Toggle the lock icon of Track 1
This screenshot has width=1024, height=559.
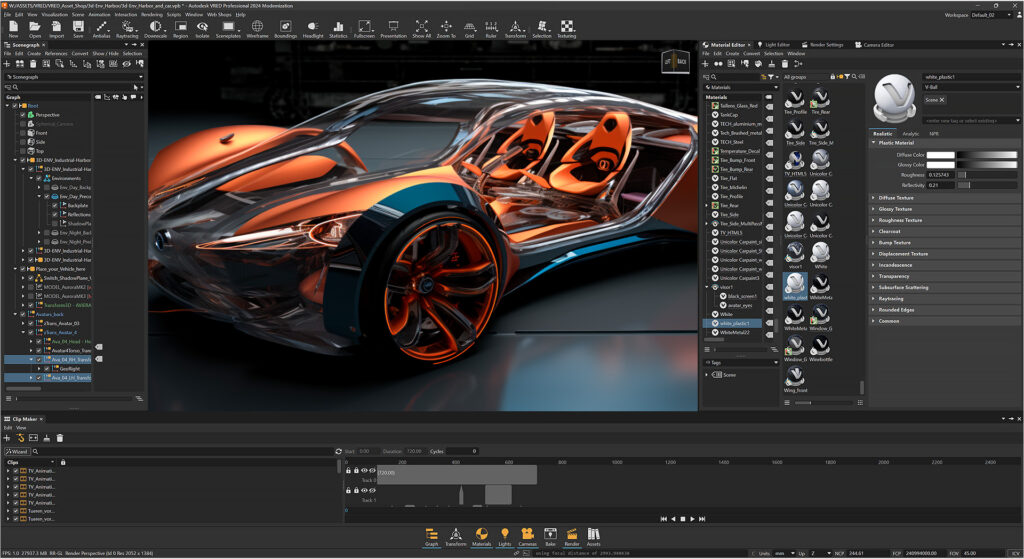pos(356,490)
